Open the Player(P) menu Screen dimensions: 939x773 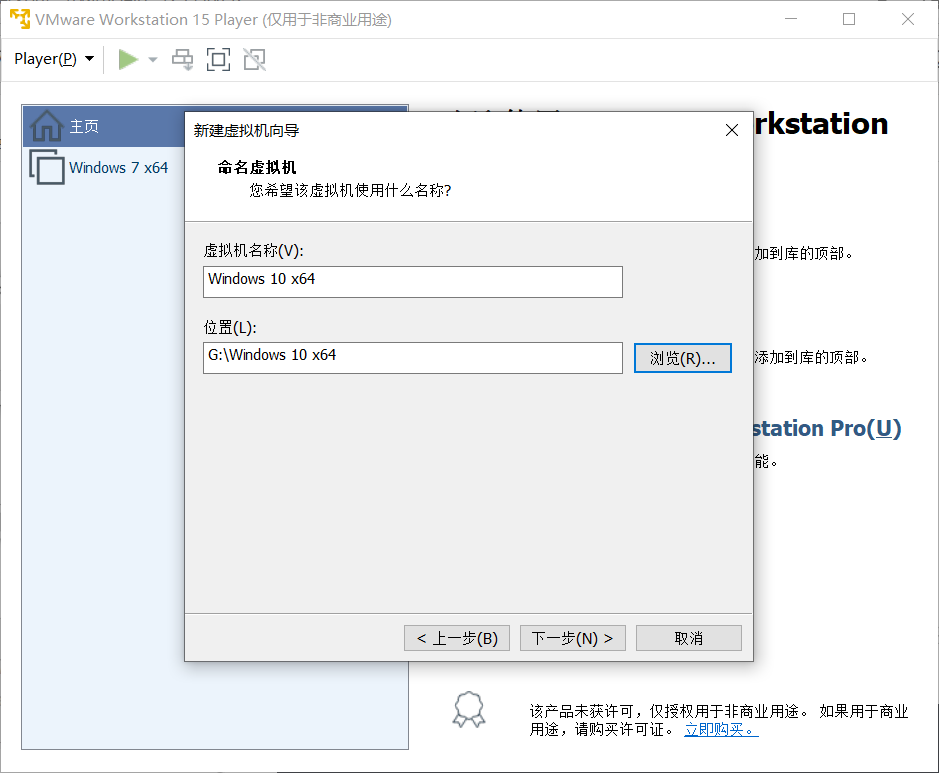point(54,59)
